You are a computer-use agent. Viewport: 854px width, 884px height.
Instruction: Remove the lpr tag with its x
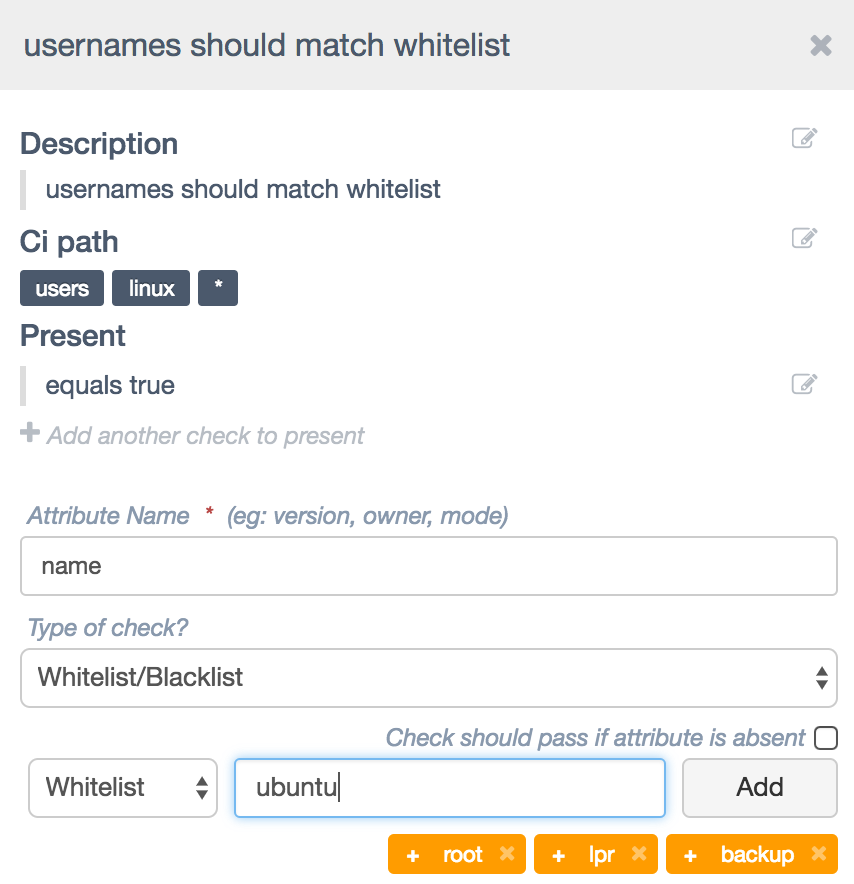tap(639, 854)
